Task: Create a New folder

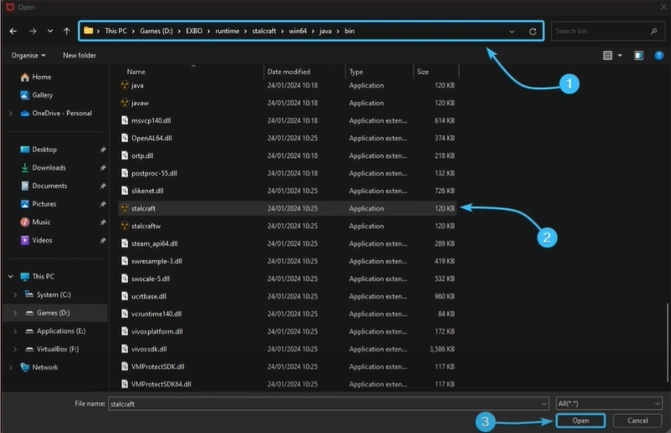Action: coord(79,56)
